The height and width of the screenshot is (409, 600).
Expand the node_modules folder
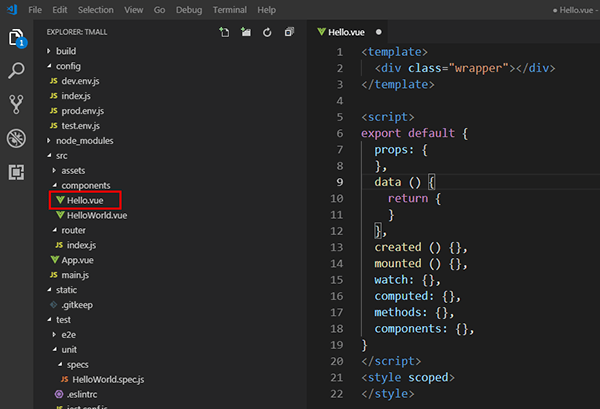(x=84, y=141)
